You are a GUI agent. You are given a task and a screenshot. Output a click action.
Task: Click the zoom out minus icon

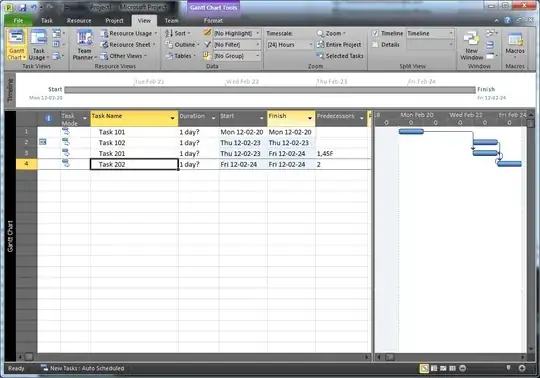click(463, 368)
